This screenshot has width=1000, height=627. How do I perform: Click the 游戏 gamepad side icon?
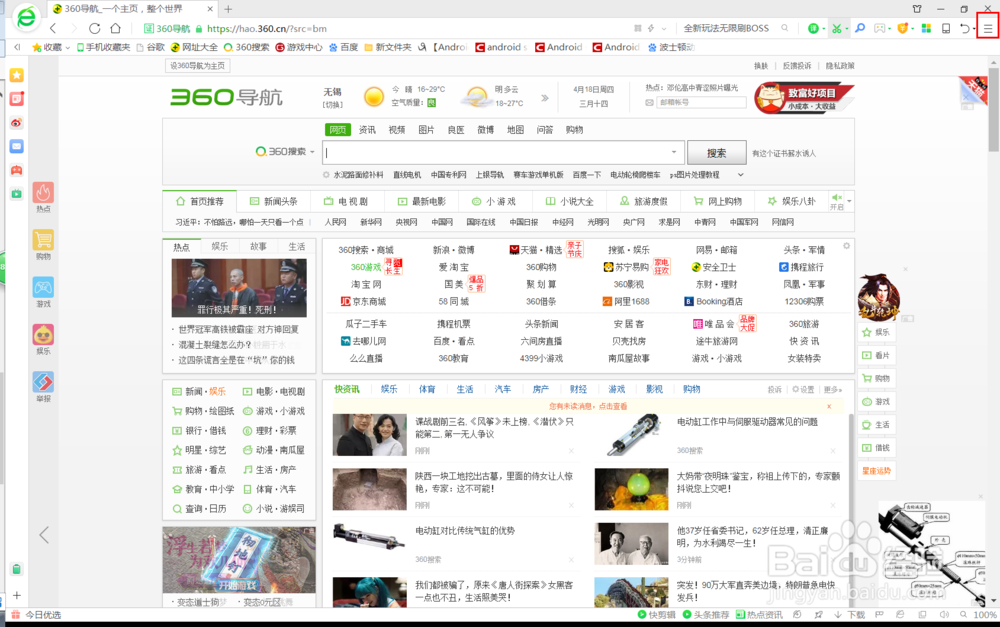pyautogui.click(x=43, y=288)
